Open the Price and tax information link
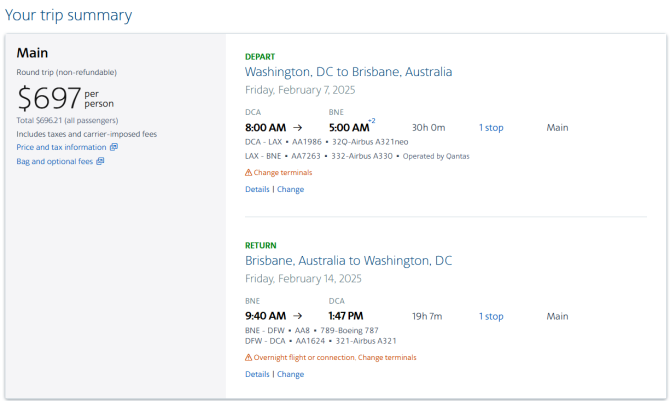The width and height of the screenshot is (670, 401). [62, 147]
